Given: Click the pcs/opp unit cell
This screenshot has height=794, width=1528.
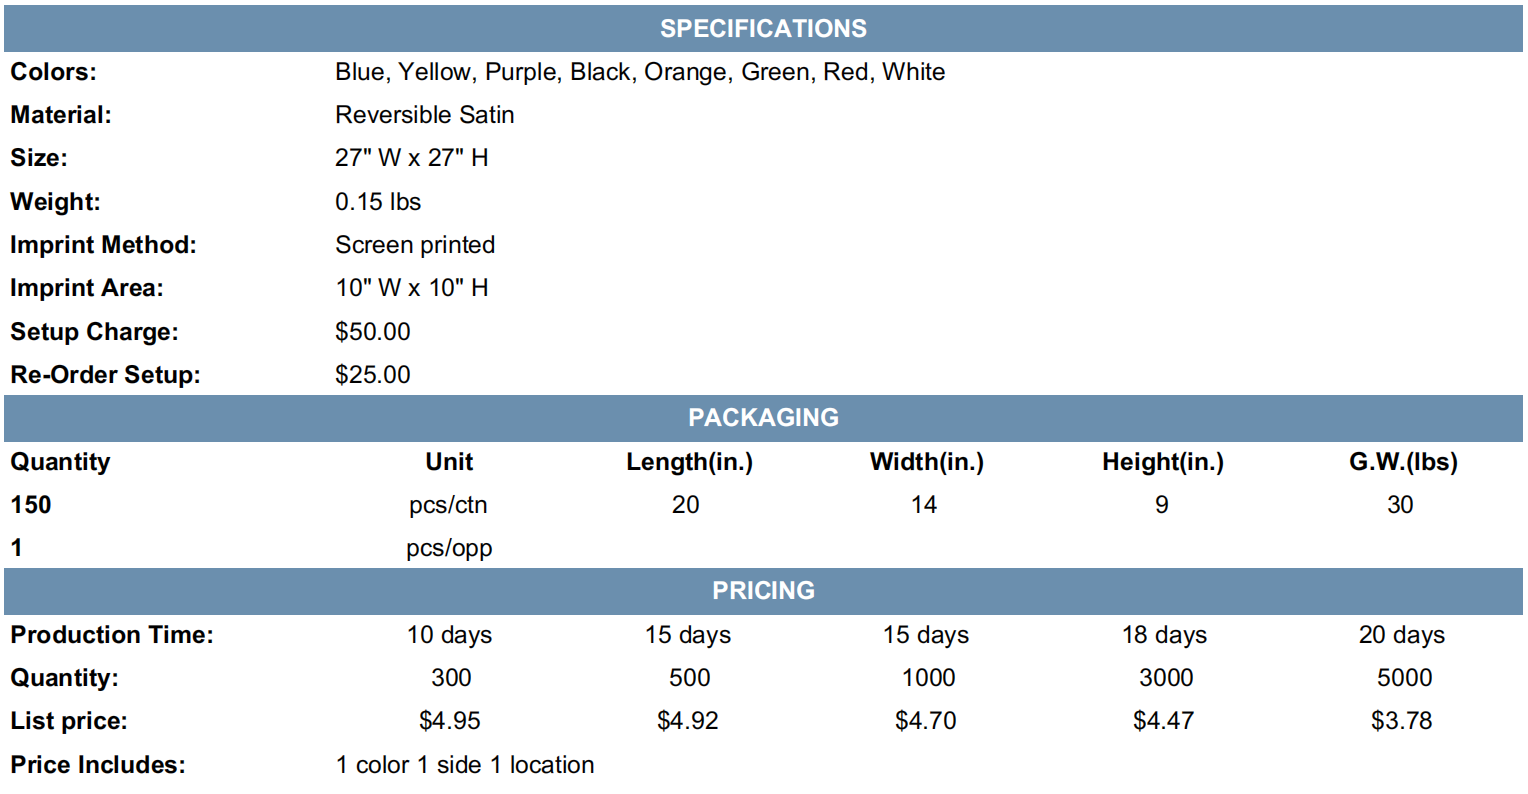Looking at the screenshot, I should [449, 549].
